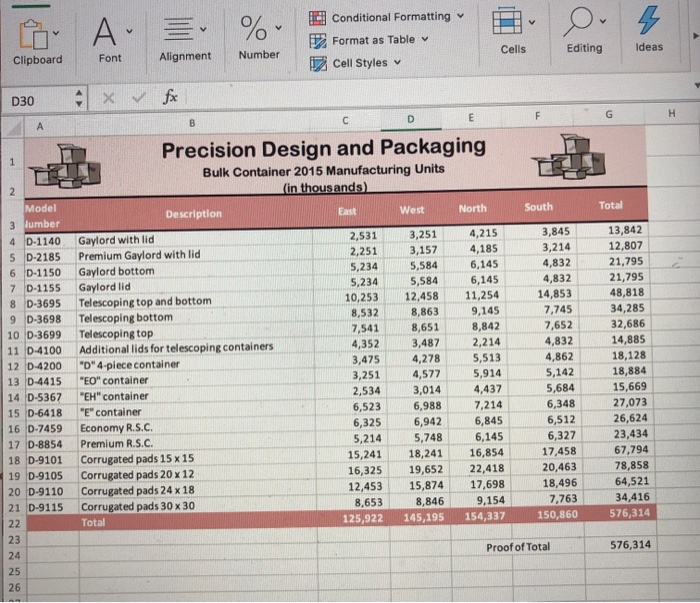
Task: Click the select-all corner triangle
Action: [14, 129]
